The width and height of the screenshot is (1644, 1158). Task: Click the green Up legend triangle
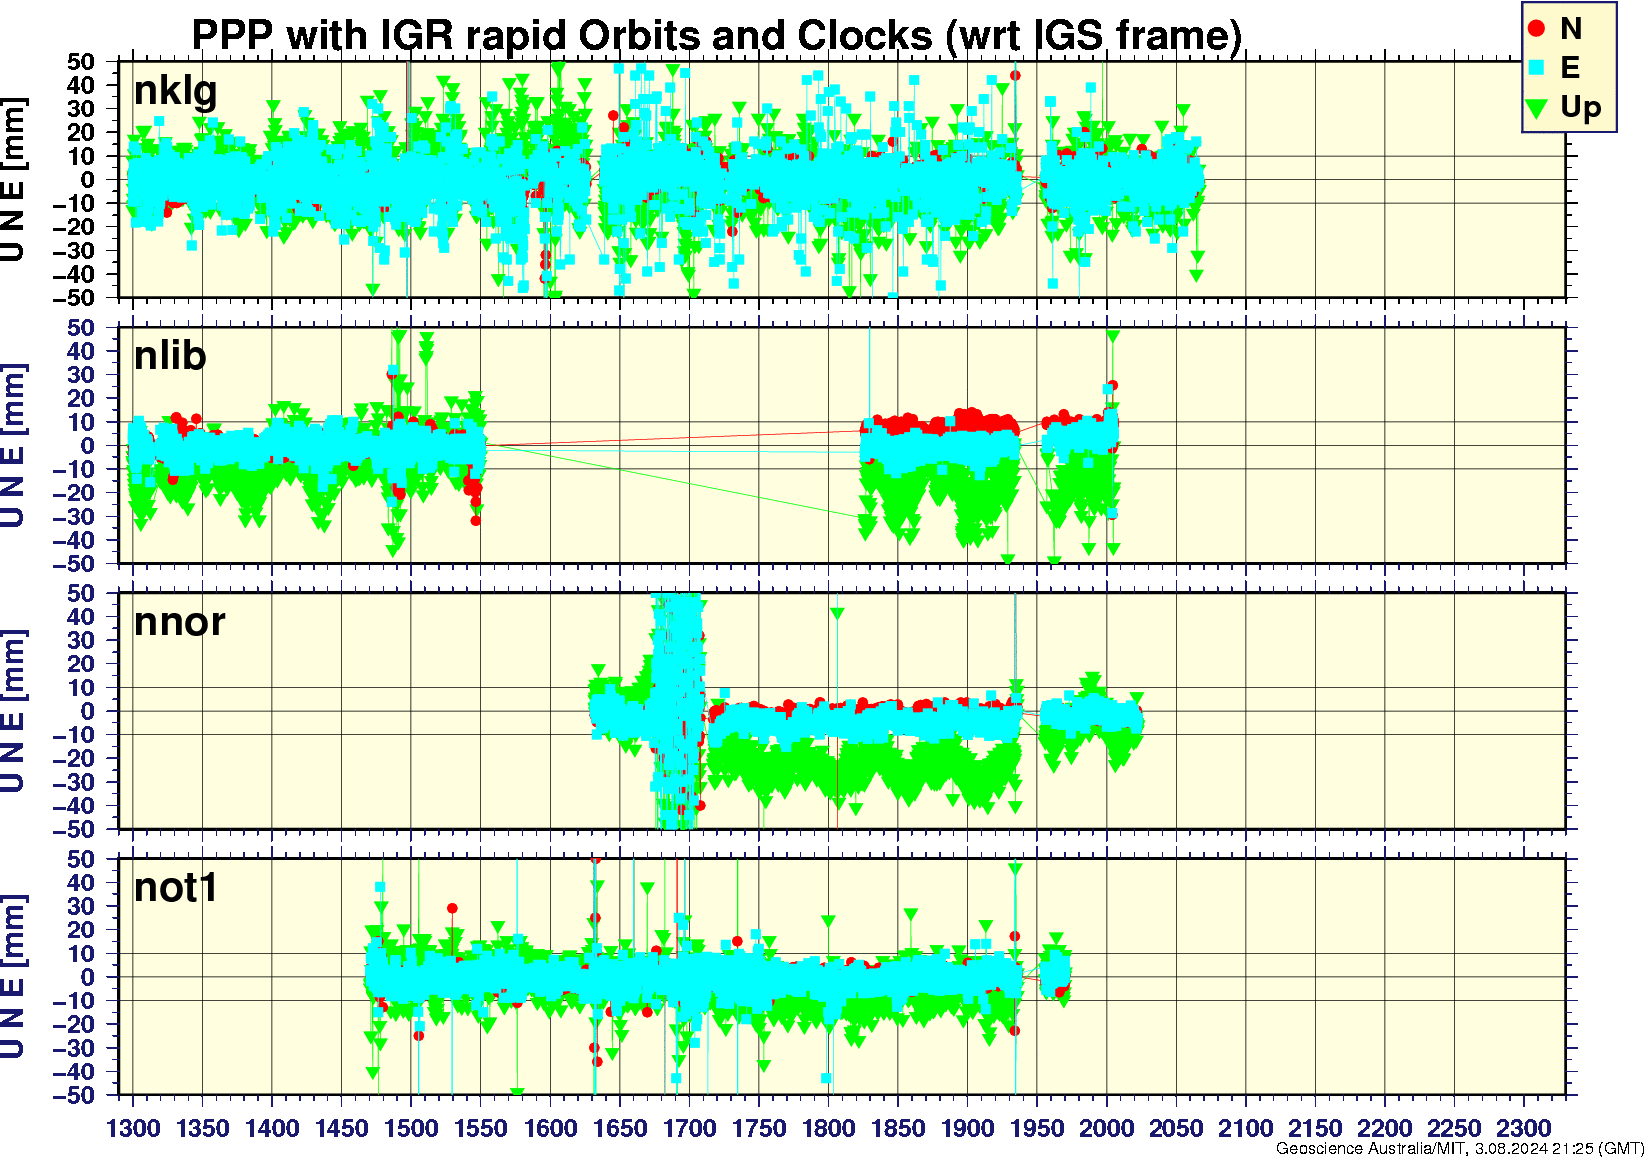pyautogui.click(x=1537, y=107)
